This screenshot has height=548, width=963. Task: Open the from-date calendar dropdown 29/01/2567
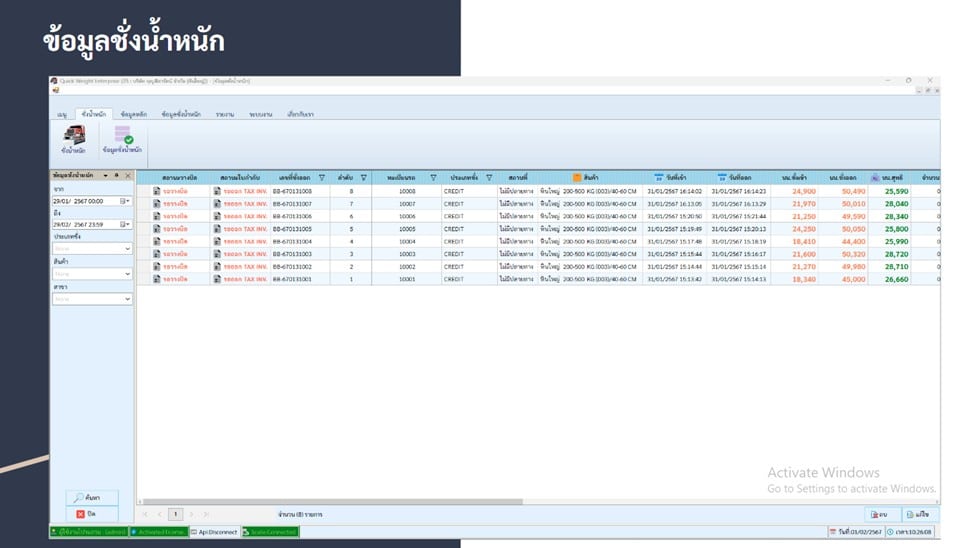(x=125, y=201)
